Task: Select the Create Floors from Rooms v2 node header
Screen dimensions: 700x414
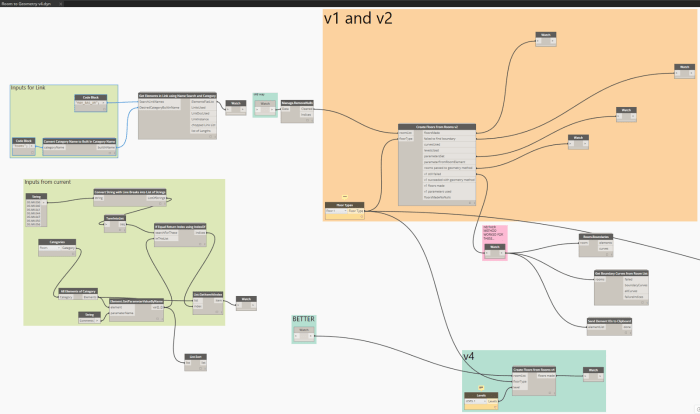Action: click(435, 128)
